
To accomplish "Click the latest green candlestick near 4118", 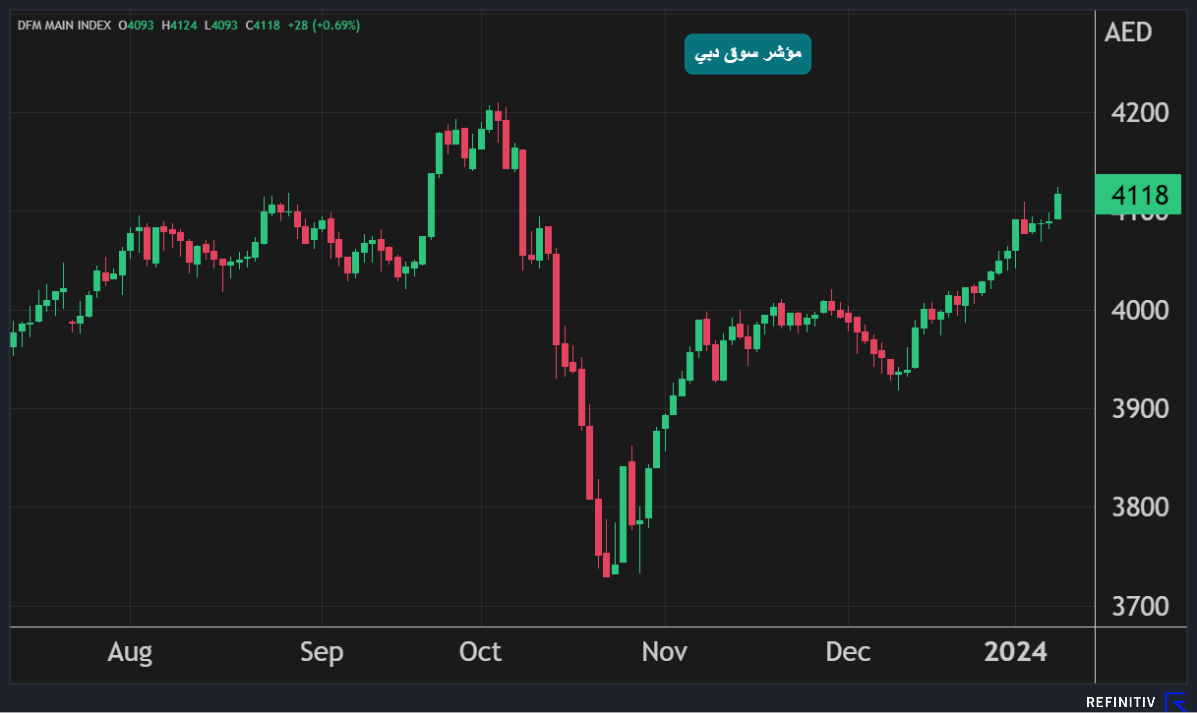I will (1058, 206).
